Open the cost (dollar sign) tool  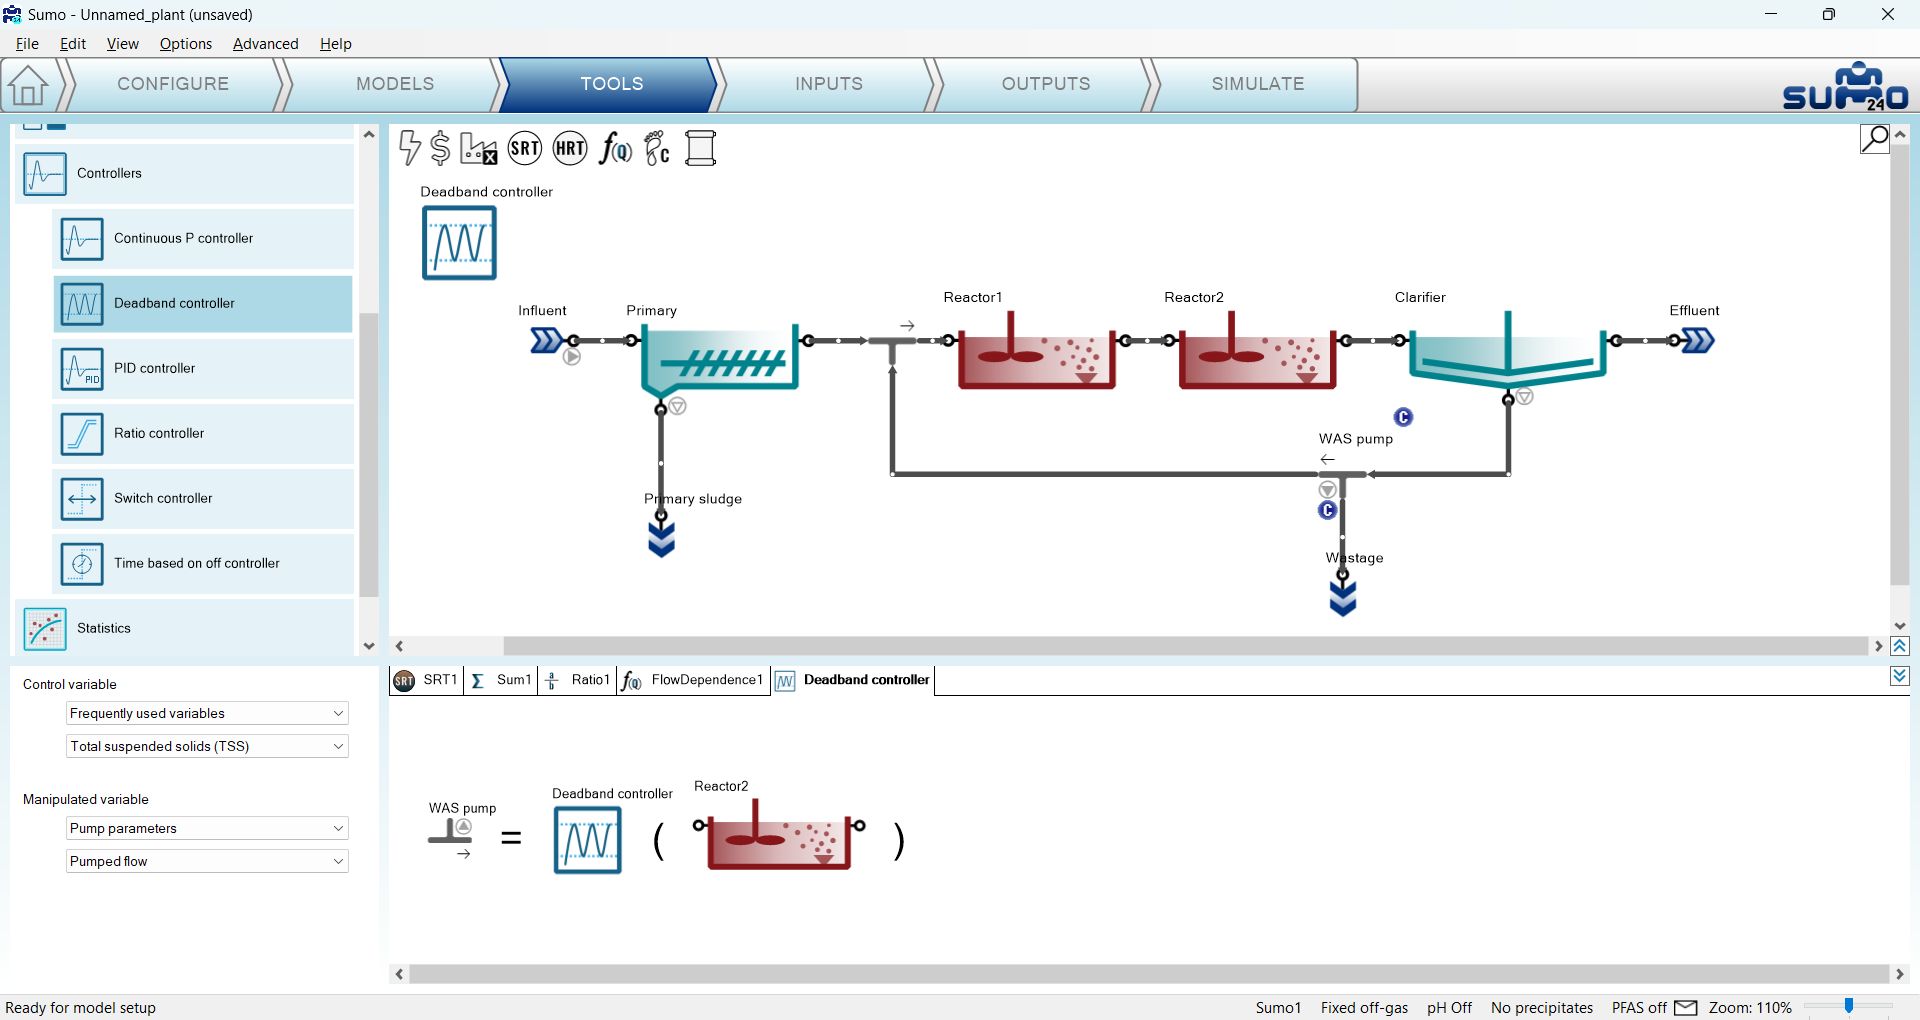440,148
